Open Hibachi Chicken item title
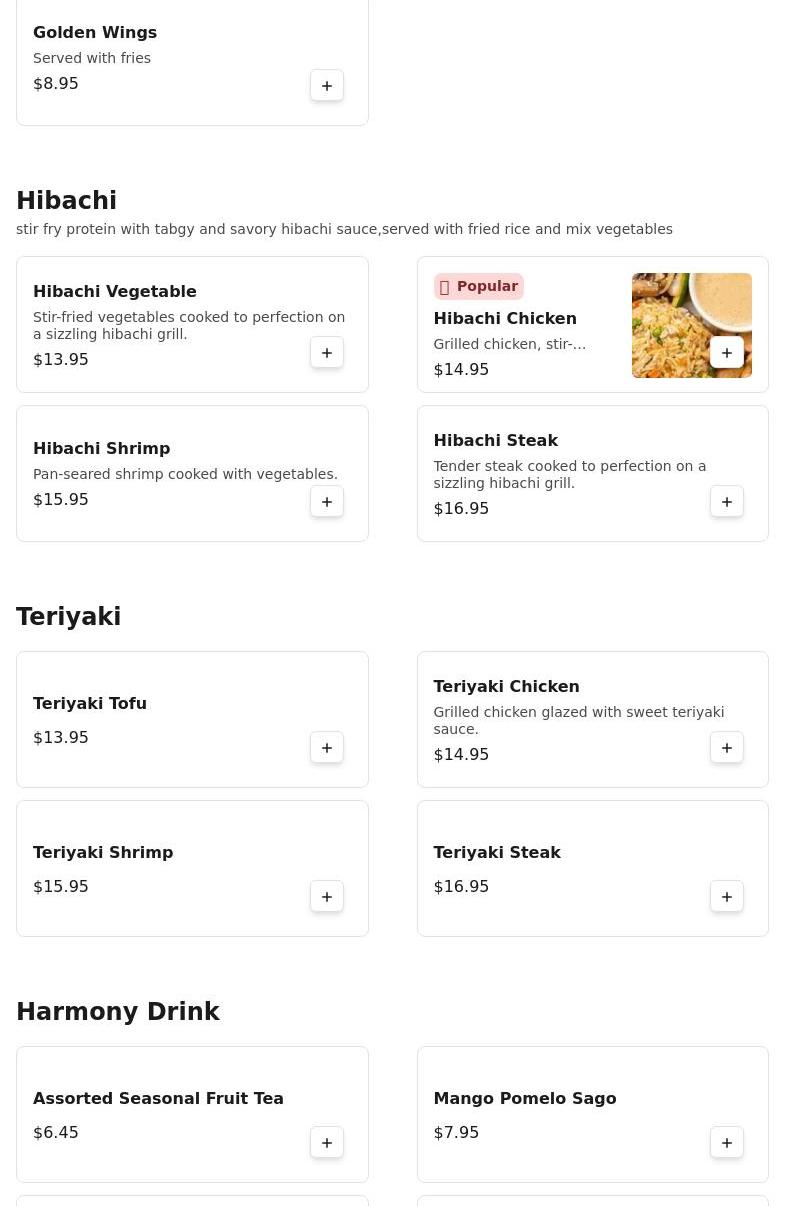Screen dimensions: 785x1206 (x=505, y=318)
